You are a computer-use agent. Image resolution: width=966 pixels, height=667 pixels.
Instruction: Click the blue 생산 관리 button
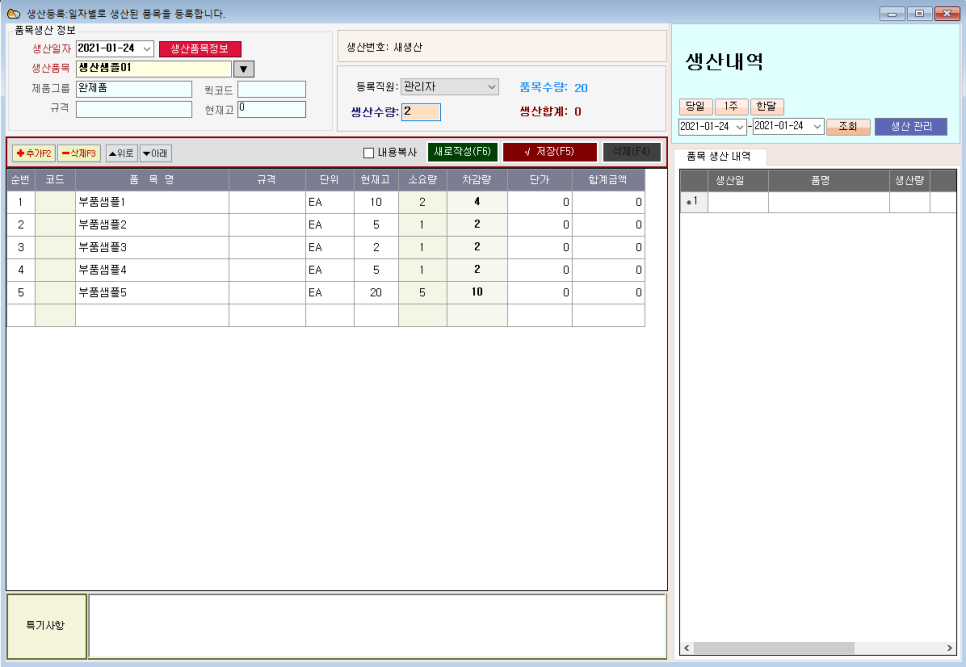tap(910, 127)
